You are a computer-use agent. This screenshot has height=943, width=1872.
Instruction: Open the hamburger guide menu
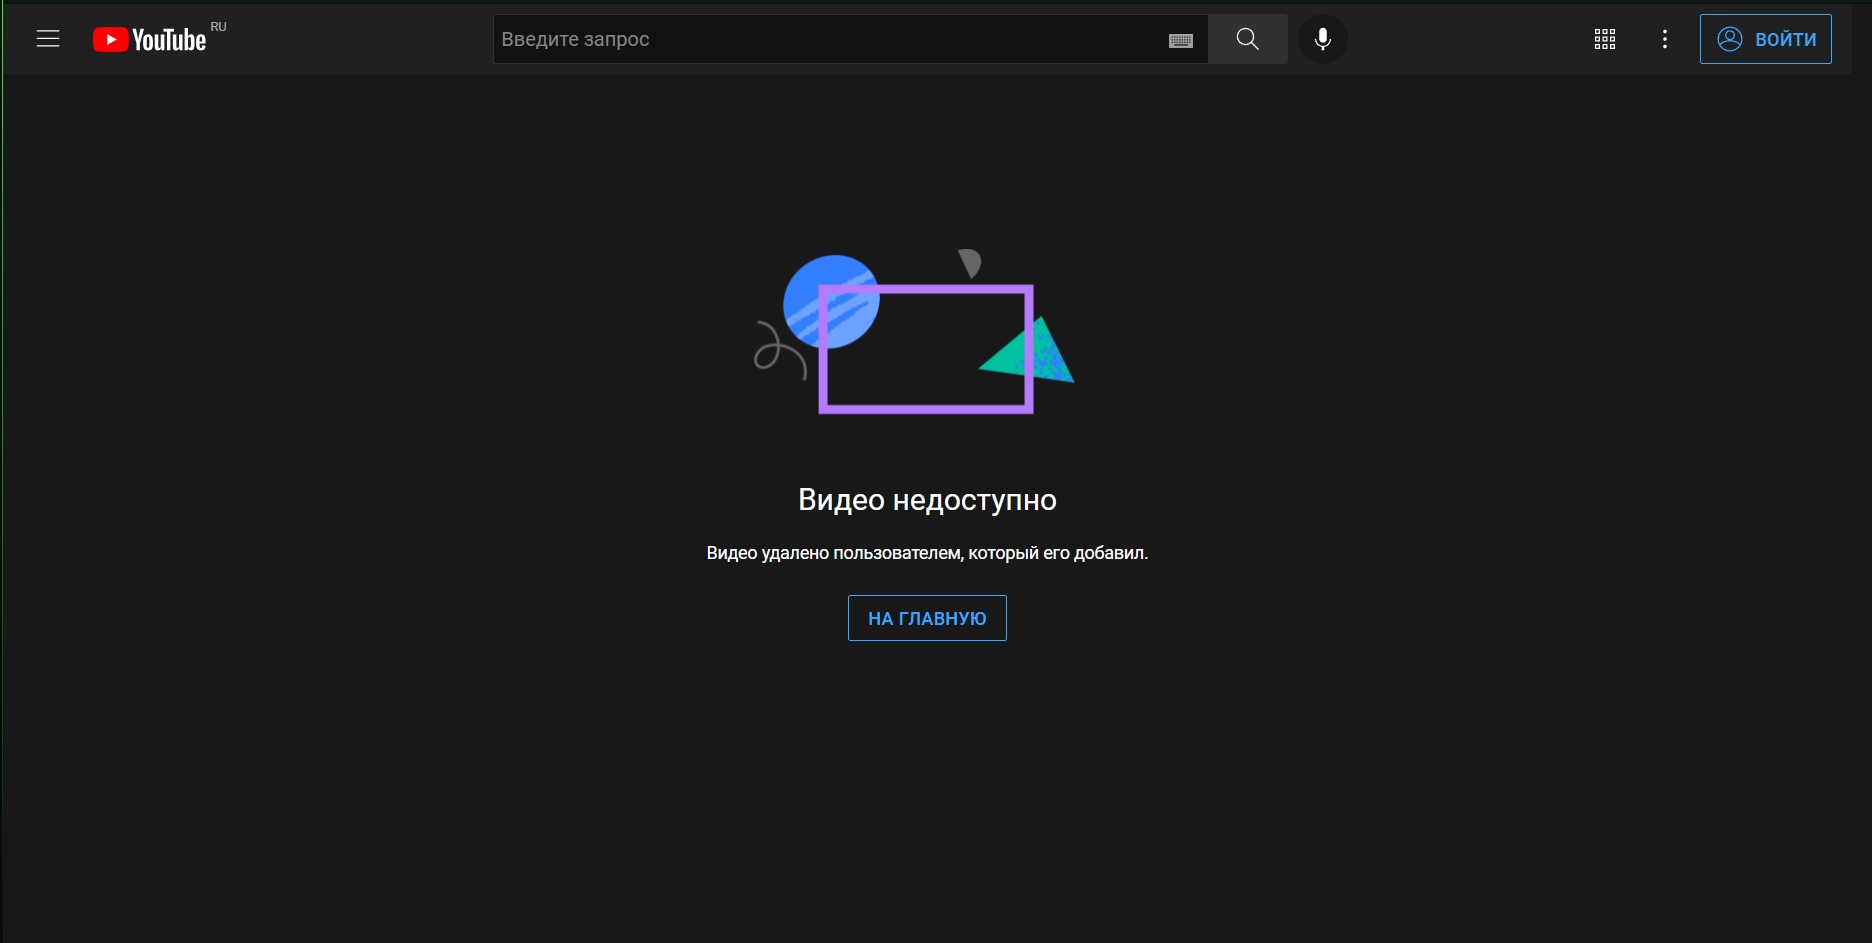48,39
